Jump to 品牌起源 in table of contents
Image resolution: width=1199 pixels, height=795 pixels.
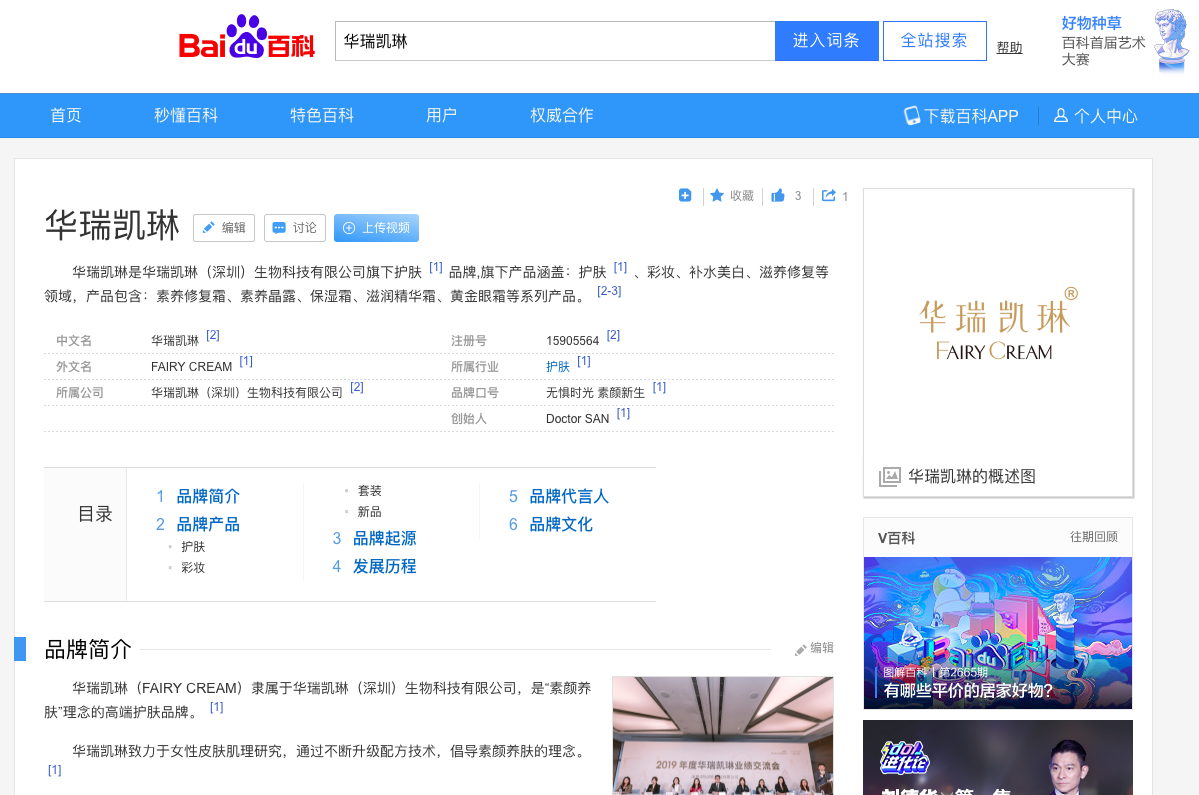click(385, 538)
